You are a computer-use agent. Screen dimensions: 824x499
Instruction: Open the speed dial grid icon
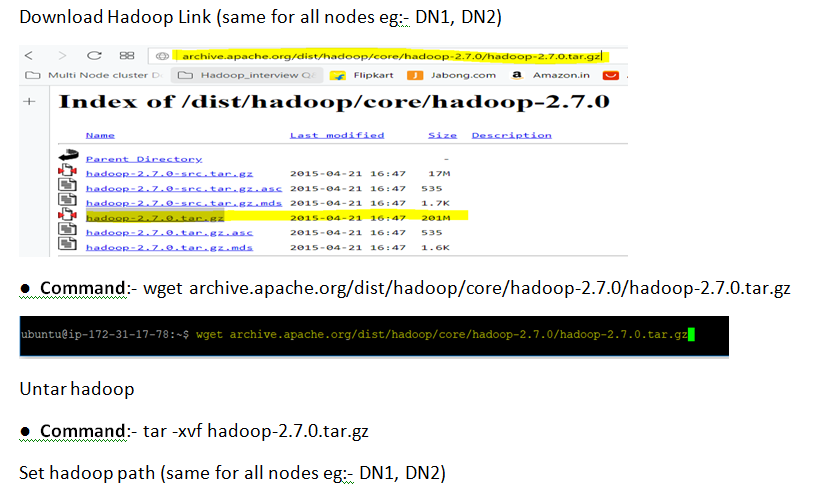(x=127, y=55)
